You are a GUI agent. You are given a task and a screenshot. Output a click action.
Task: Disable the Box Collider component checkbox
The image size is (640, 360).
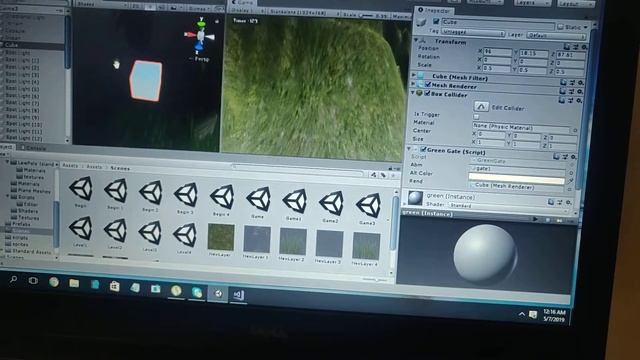click(427, 93)
